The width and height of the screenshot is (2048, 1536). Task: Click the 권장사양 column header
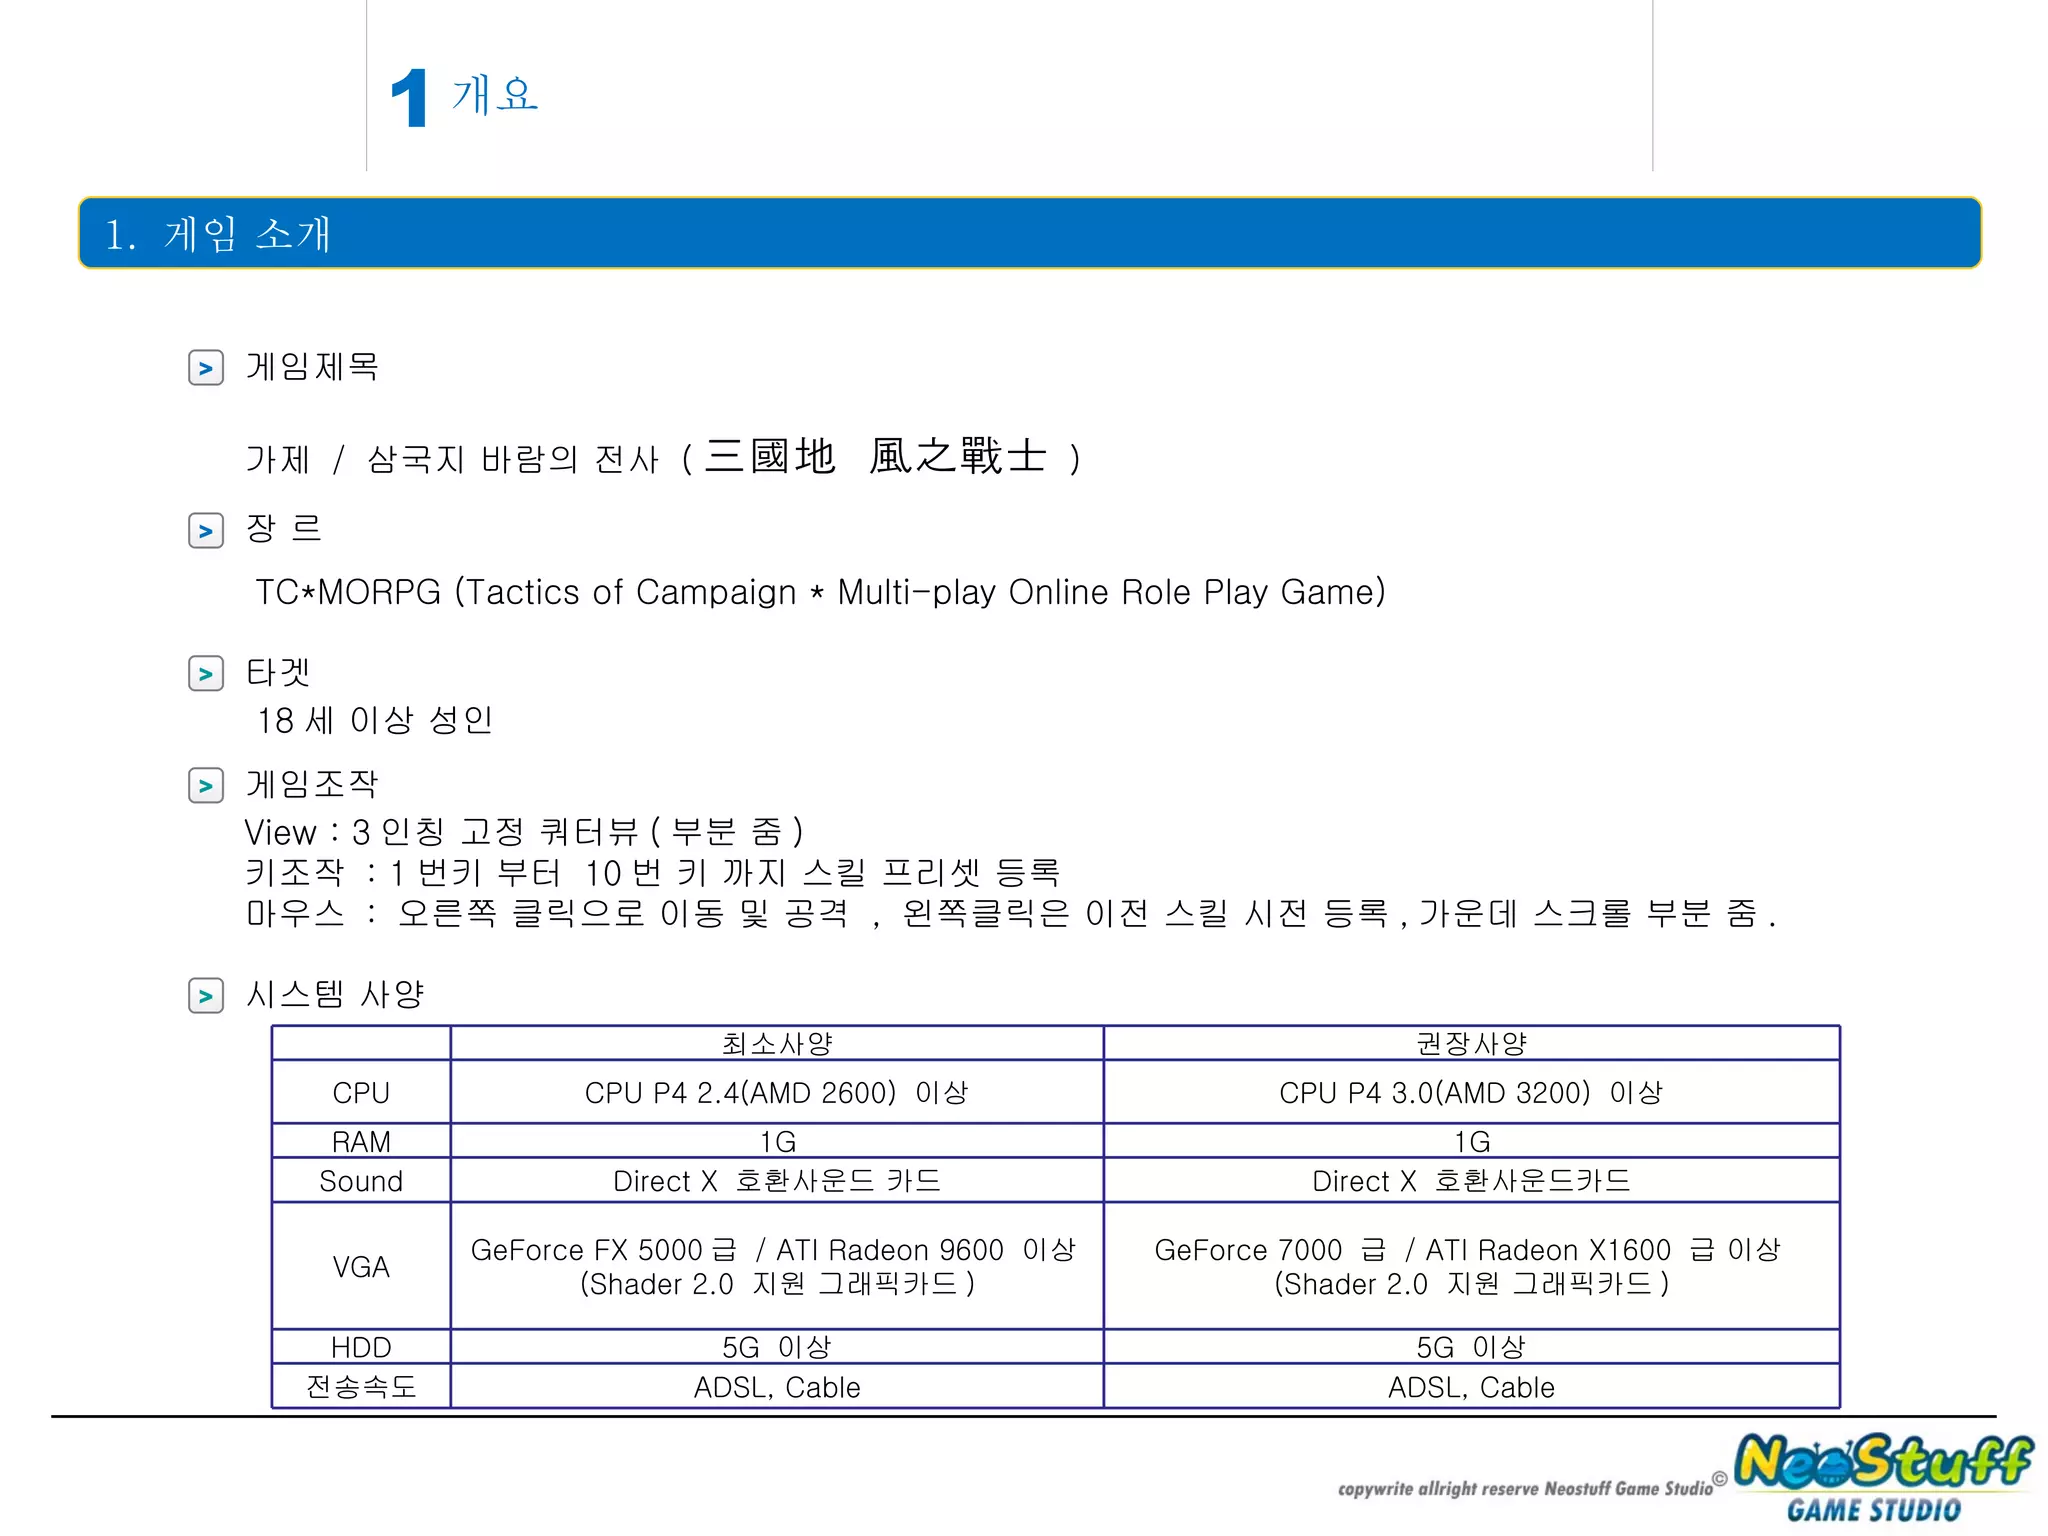(x=1472, y=1044)
